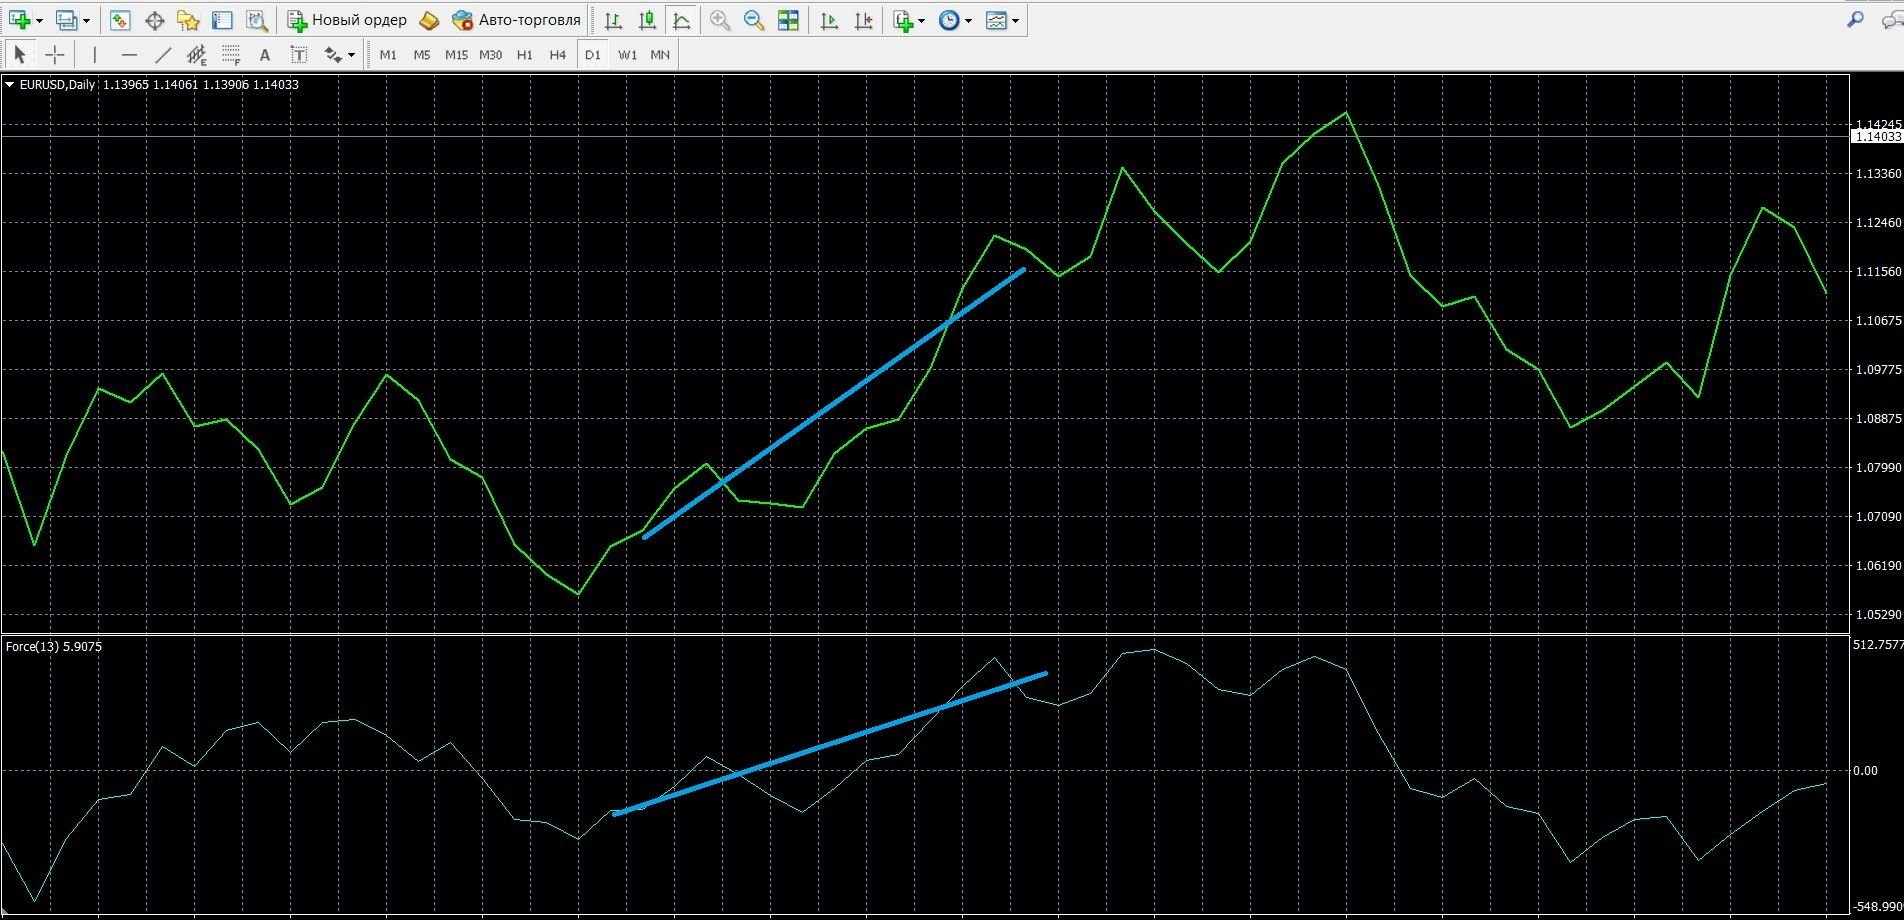Open the Strategy Tester icon
The height and width of the screenshot is (920, 1904).
click(256, 20)
